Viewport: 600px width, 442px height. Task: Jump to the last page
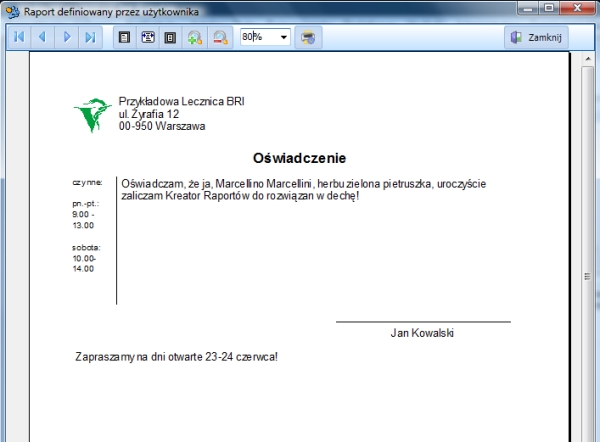click(90, 37)
